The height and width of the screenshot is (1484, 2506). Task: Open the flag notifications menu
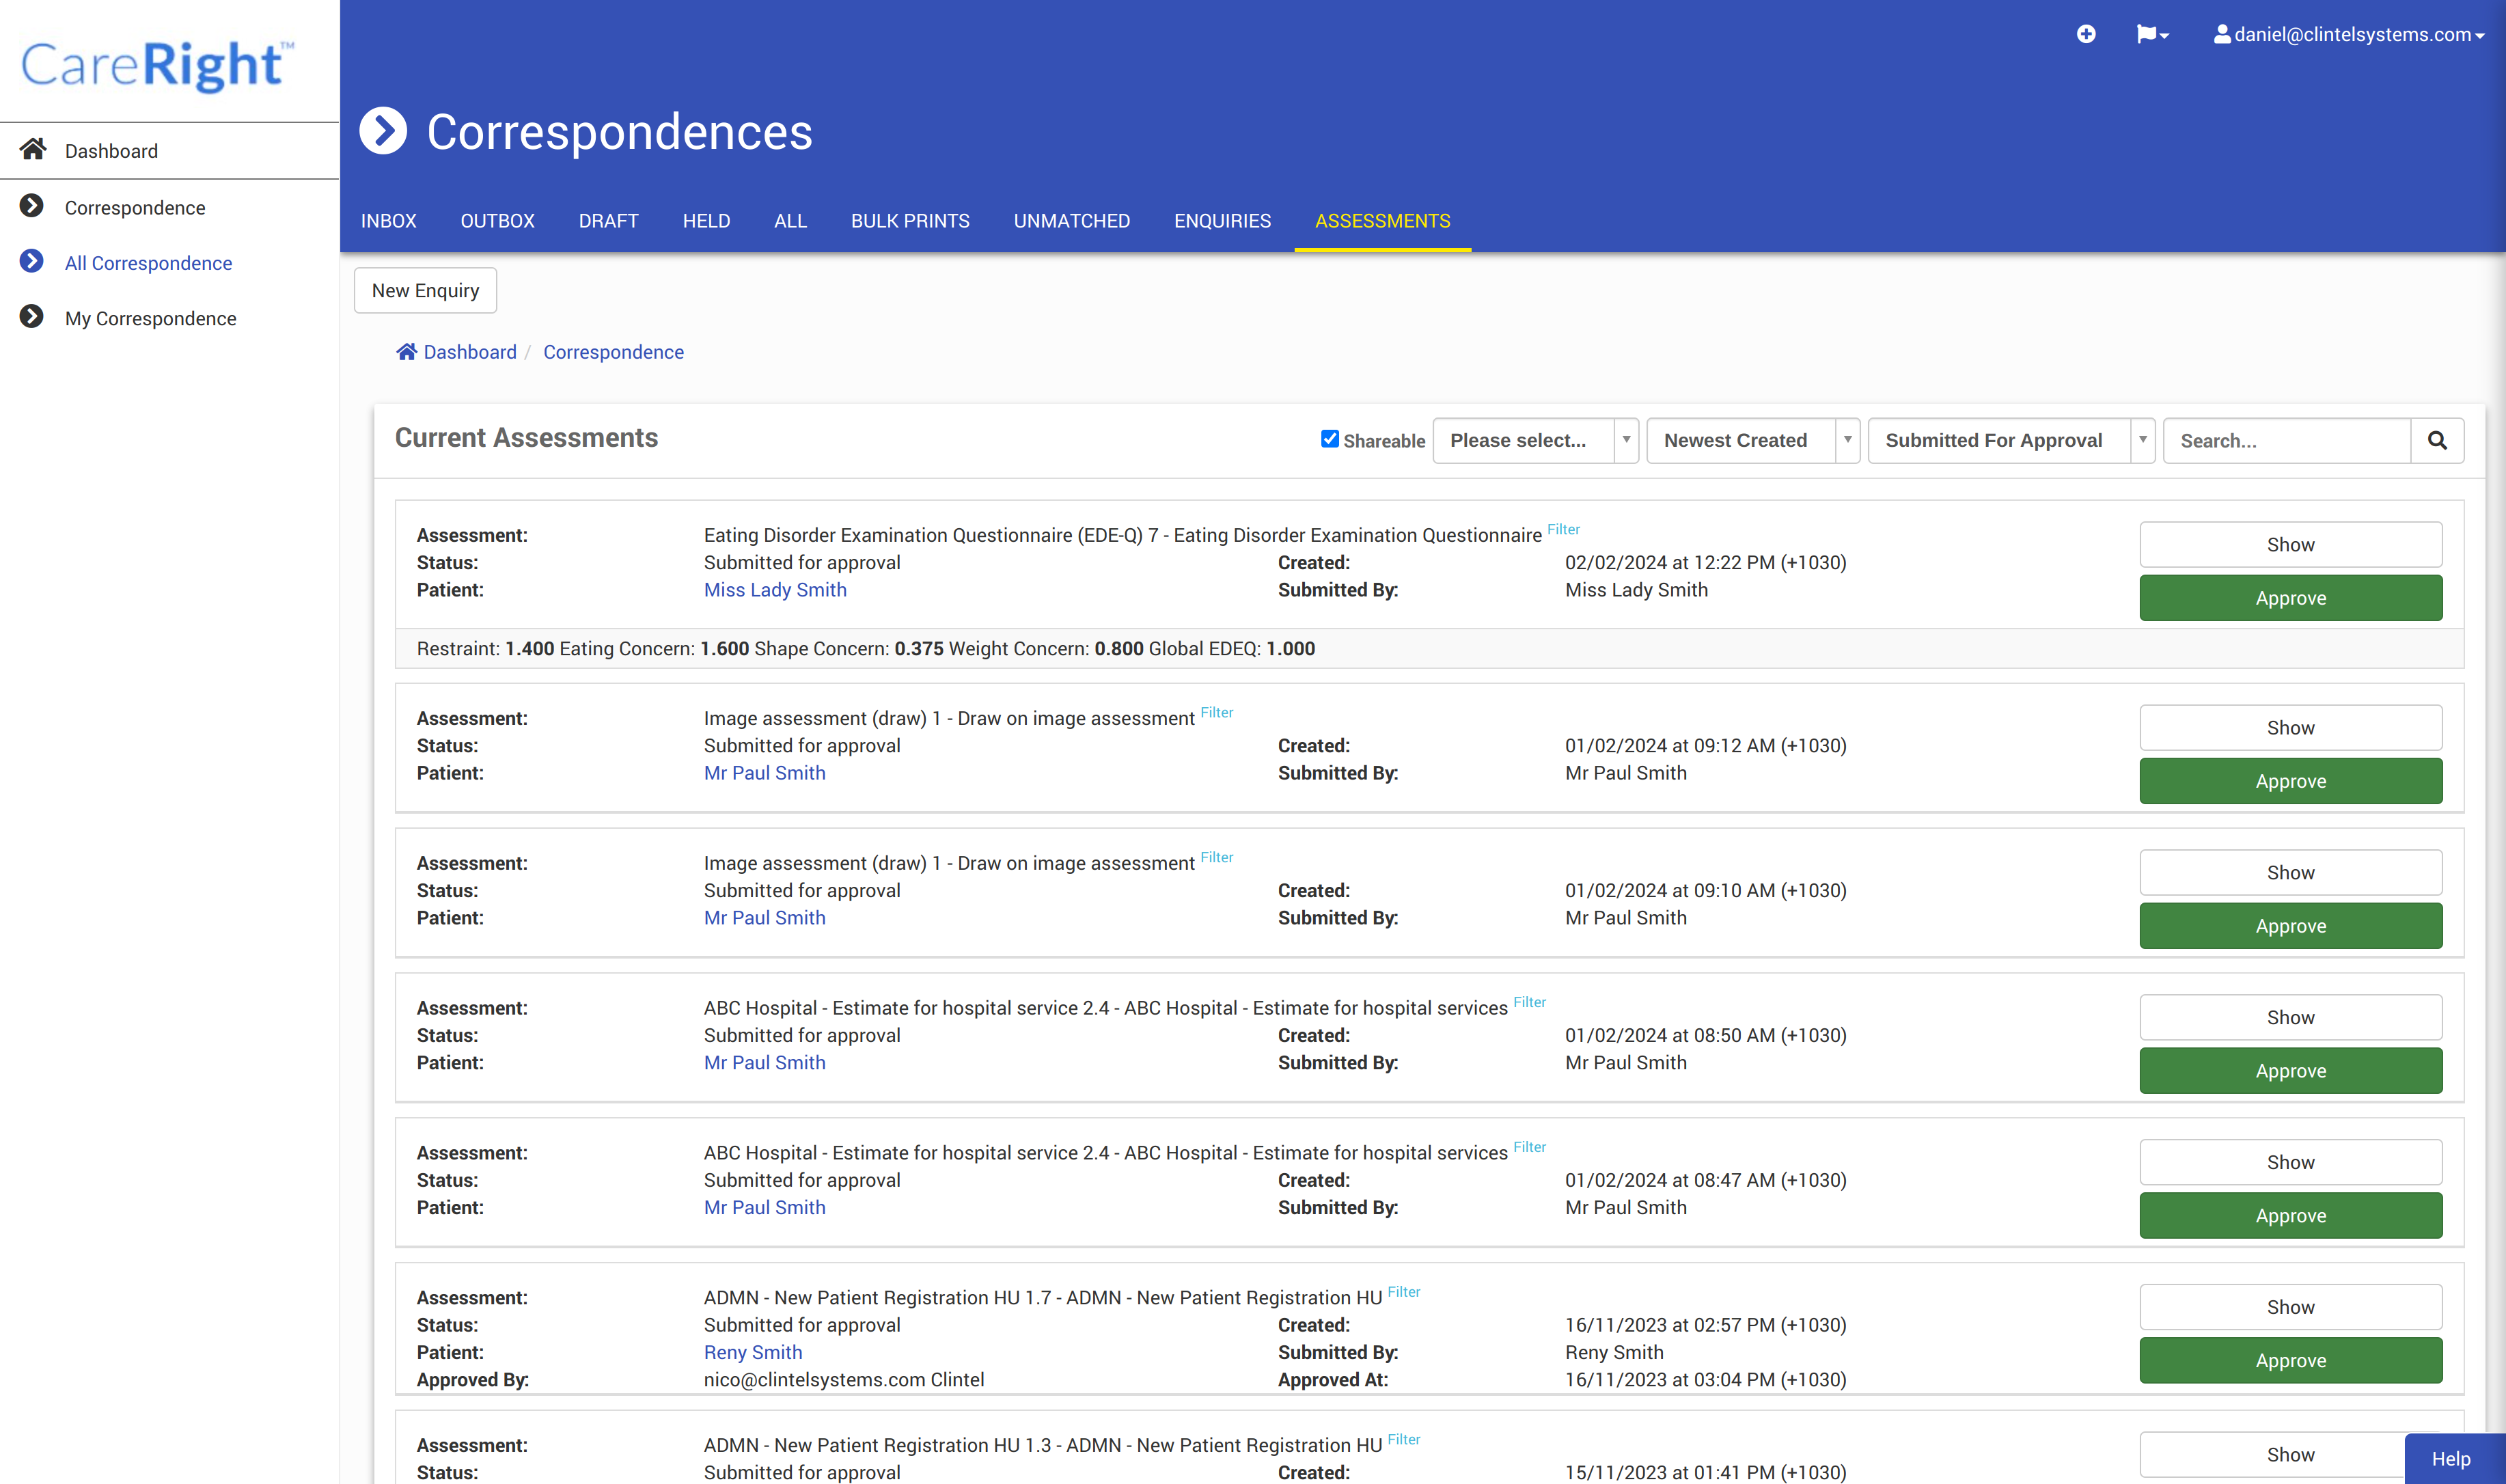(x=2151, y=34)
